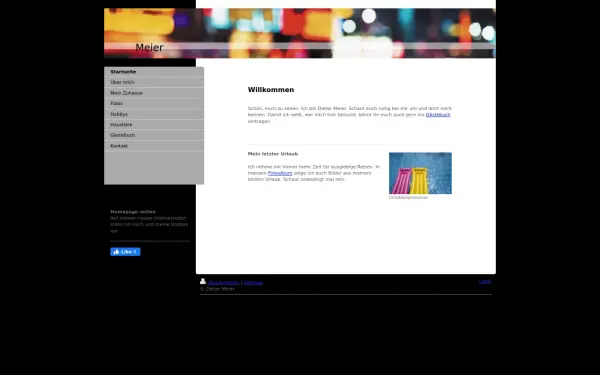Click the Willkommen heading
The width and height of the screenshot is (600, 375).
point(271,90)
